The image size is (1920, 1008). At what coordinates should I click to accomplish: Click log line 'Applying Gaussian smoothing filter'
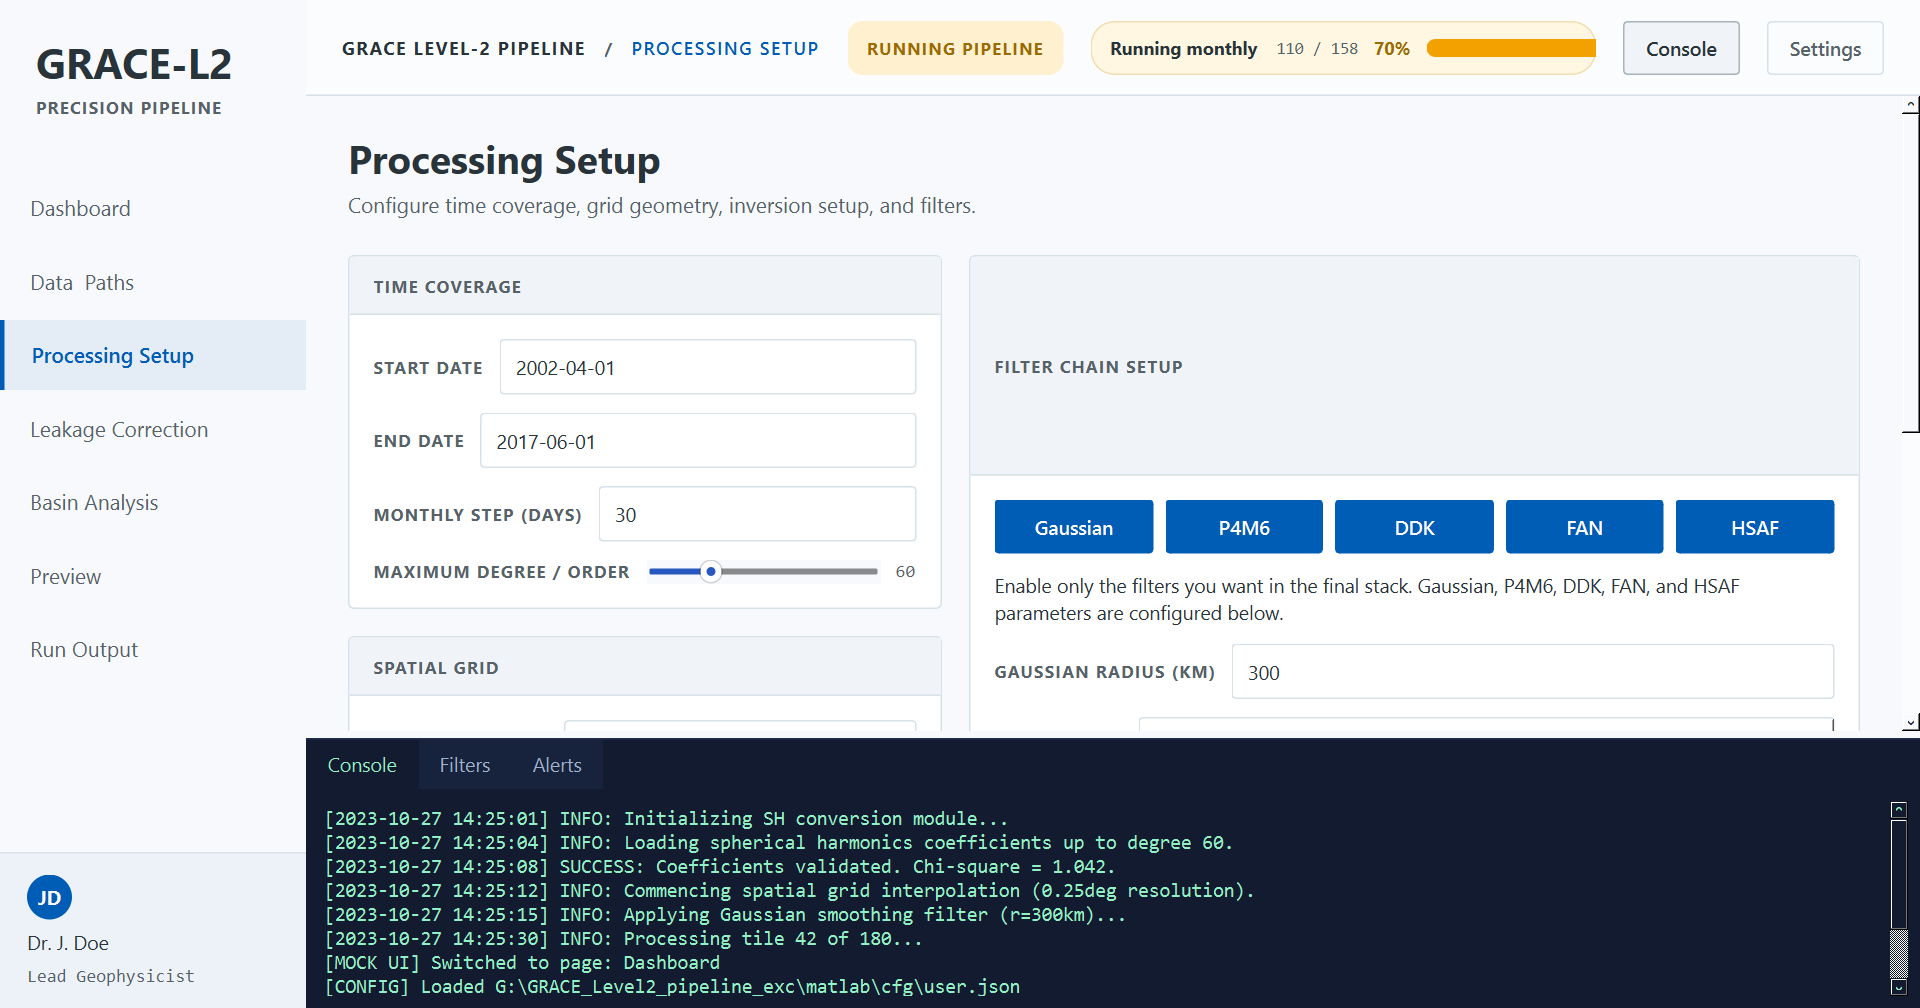[x=725, y=915]
